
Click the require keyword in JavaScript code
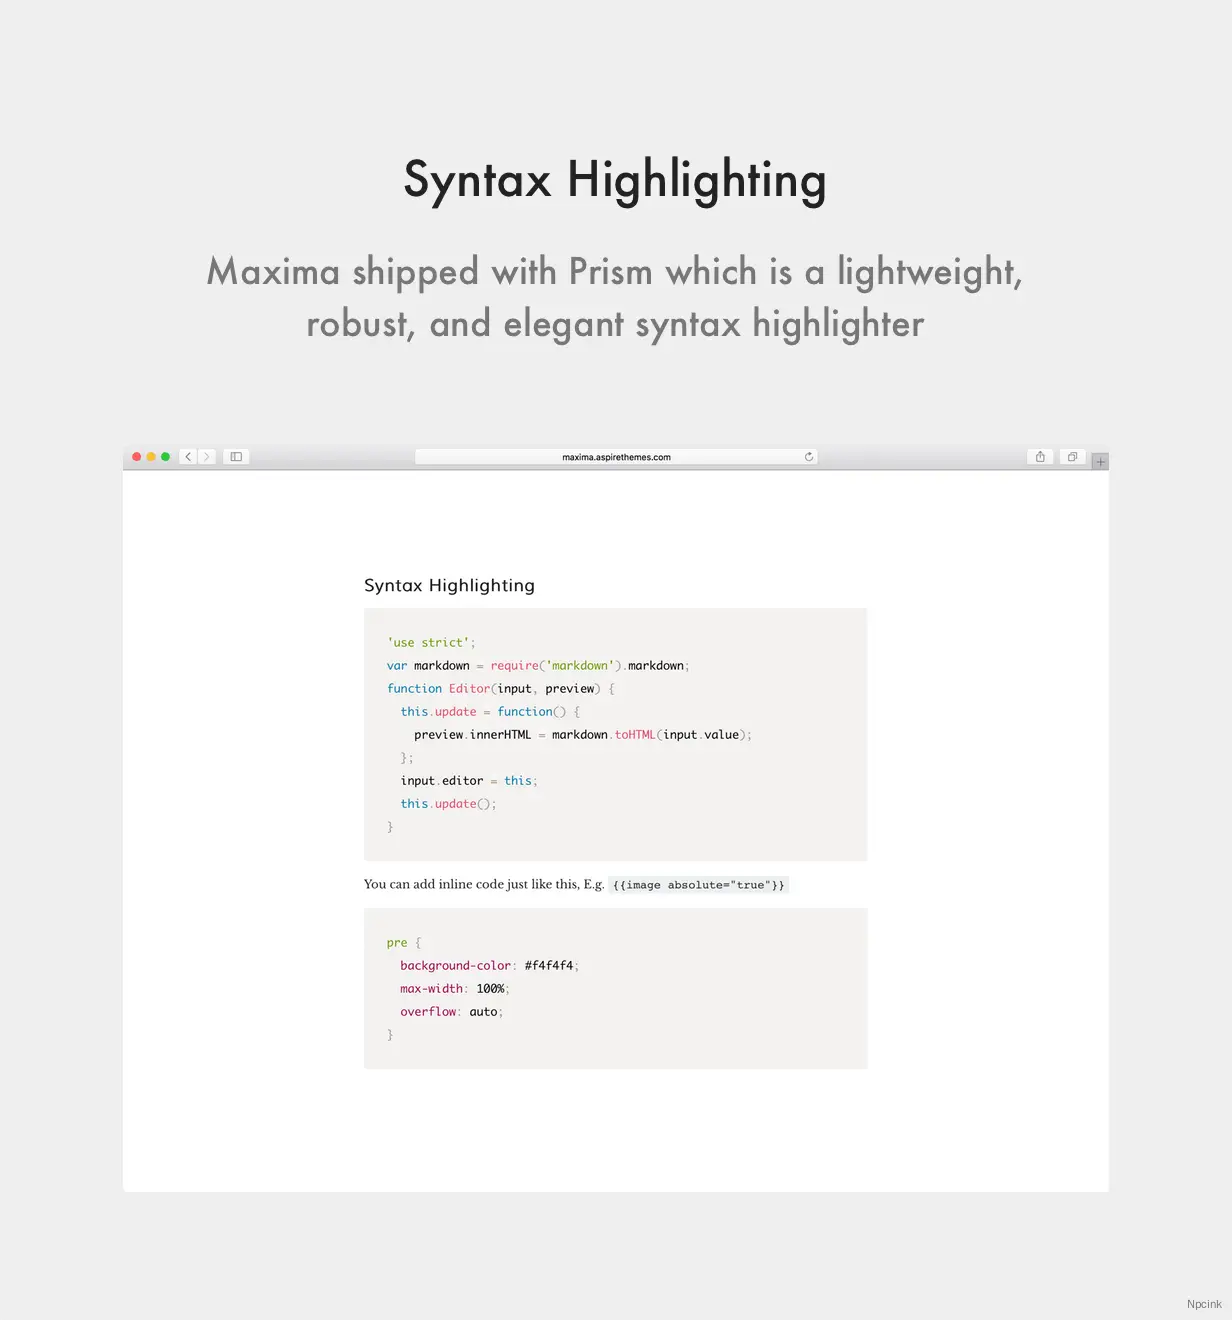tap(514, 666)
